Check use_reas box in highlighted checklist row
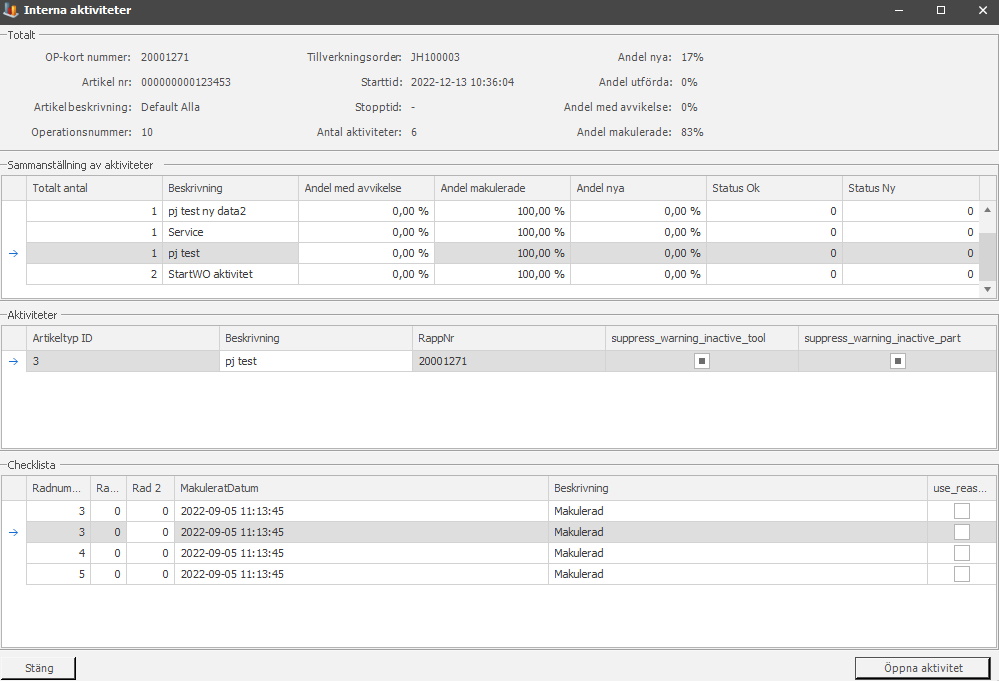 961,532
